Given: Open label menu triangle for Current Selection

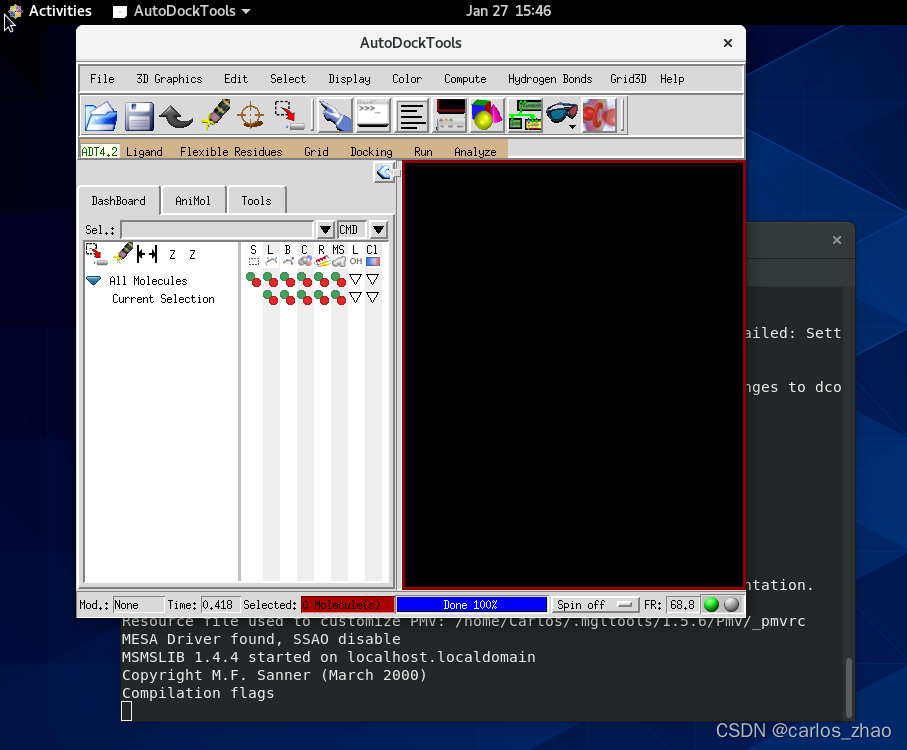Looking at the screenshot, I should pos(355,298).
